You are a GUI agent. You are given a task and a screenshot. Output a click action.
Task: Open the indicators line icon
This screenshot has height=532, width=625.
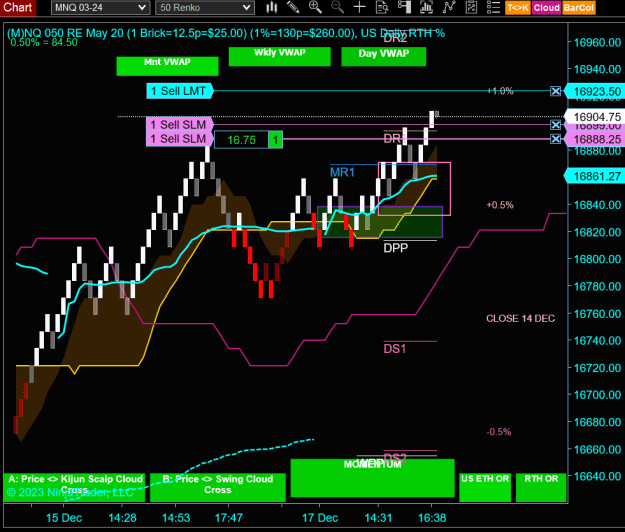tap(449, 7)
